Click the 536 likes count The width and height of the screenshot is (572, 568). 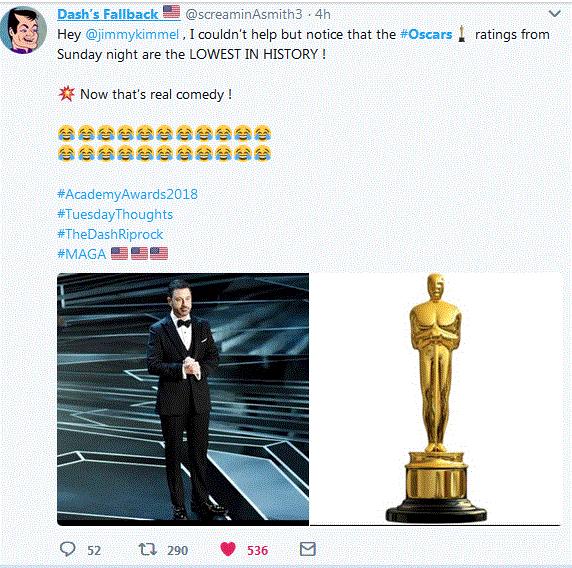click(258, 550)
